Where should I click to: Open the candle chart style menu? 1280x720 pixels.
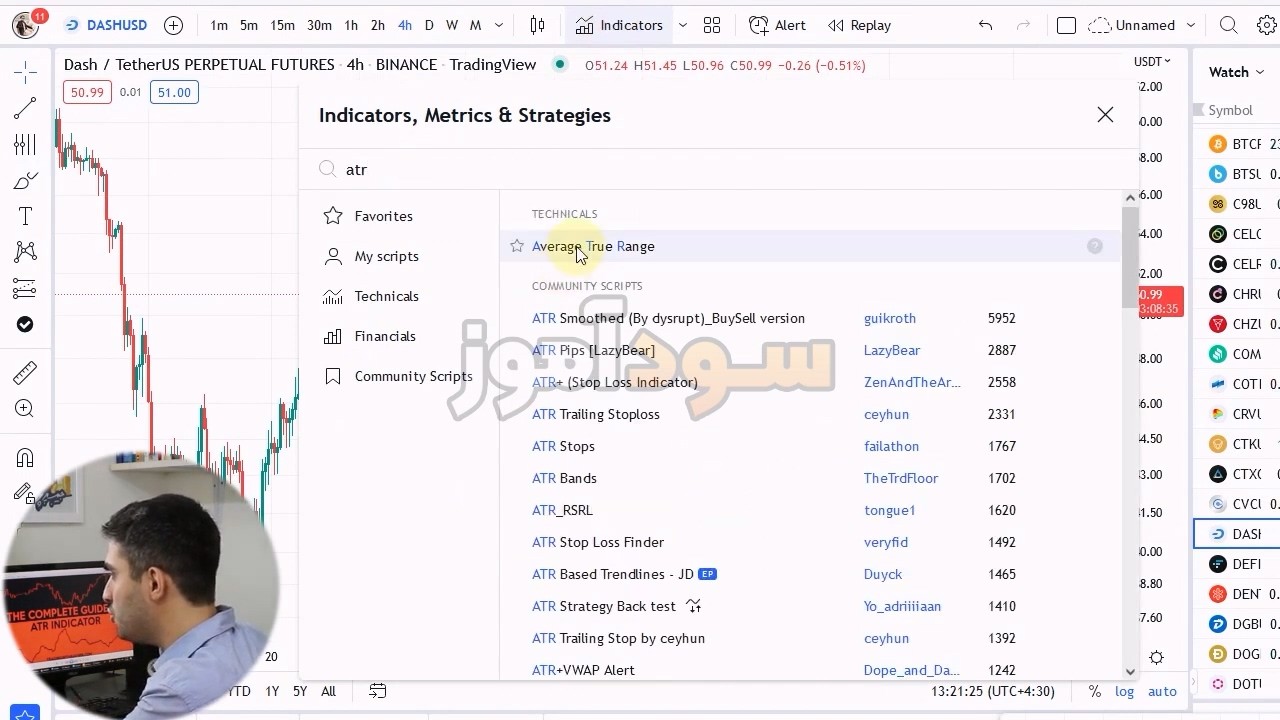pyautogui.click(x=537, y=25)
